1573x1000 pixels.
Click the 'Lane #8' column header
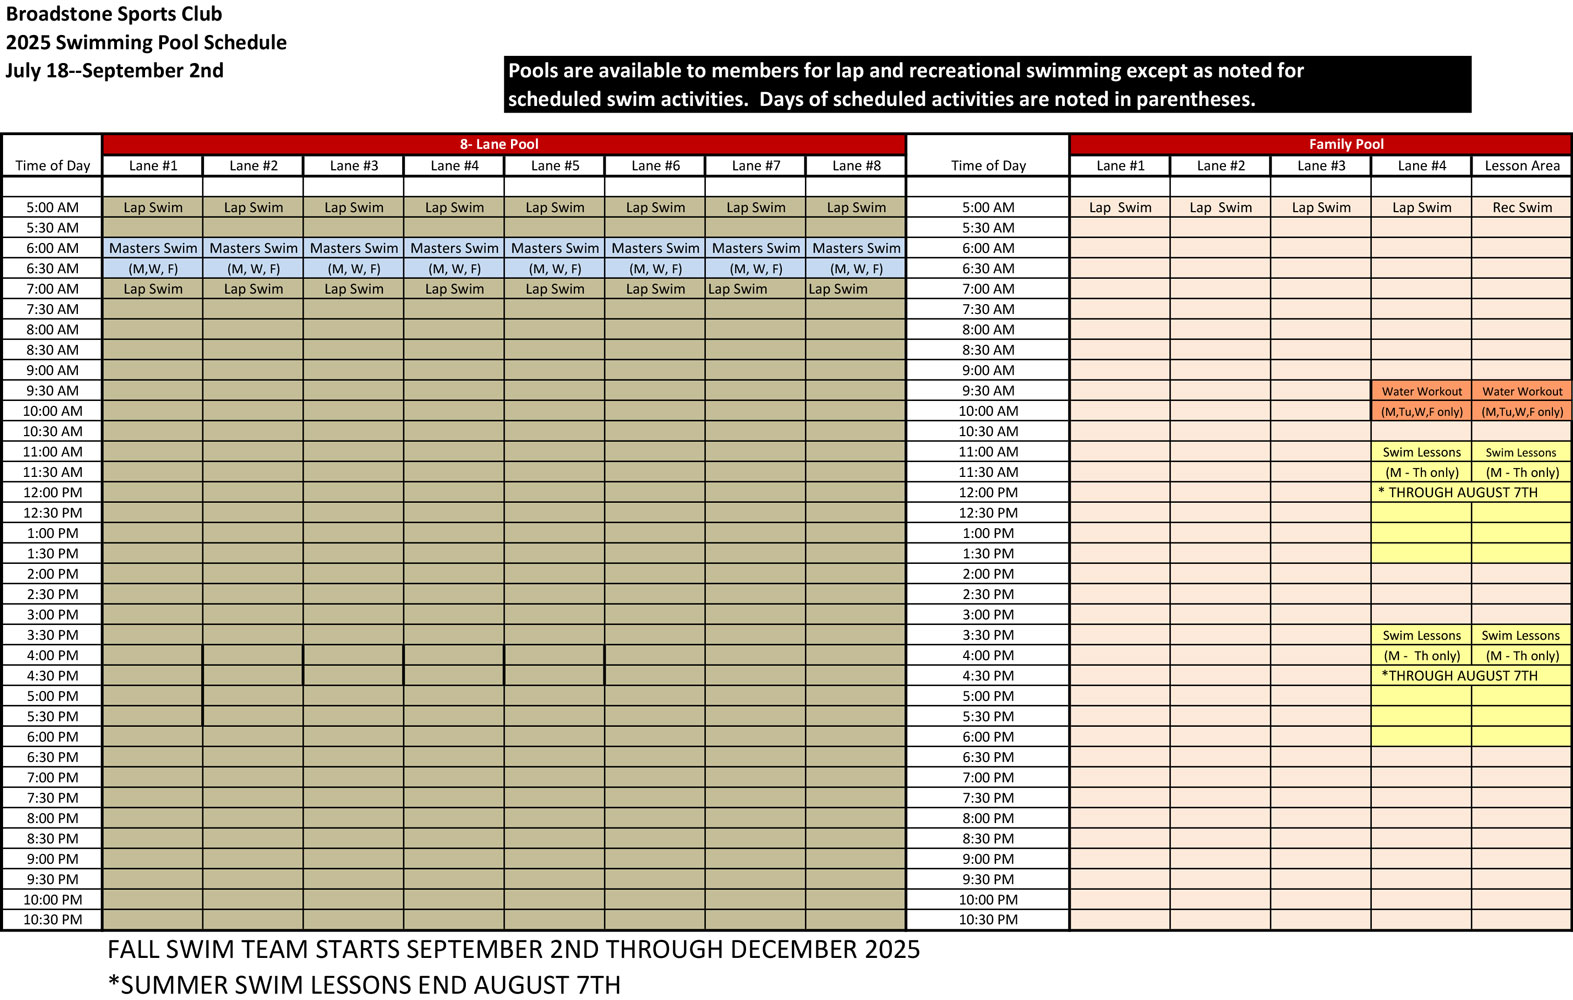pos(856,166)
